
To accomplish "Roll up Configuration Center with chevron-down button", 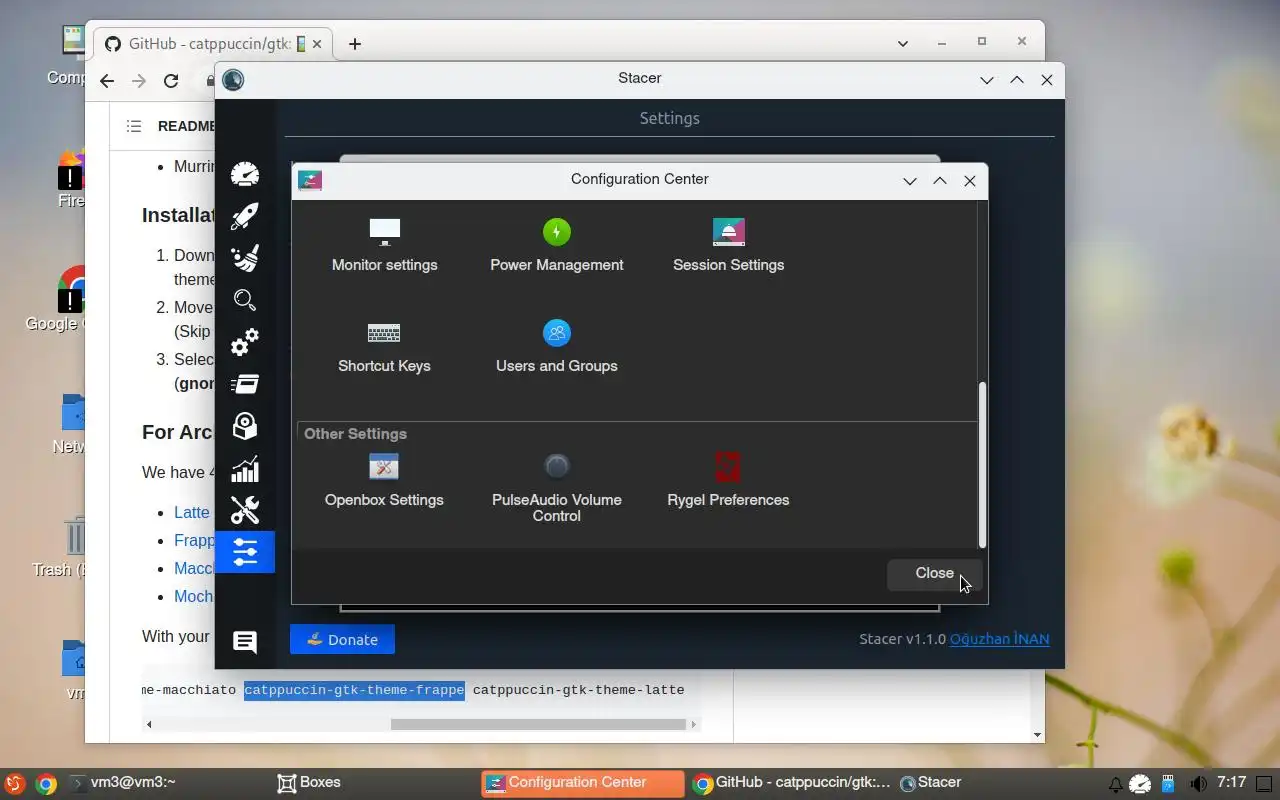I will [910, 181].
